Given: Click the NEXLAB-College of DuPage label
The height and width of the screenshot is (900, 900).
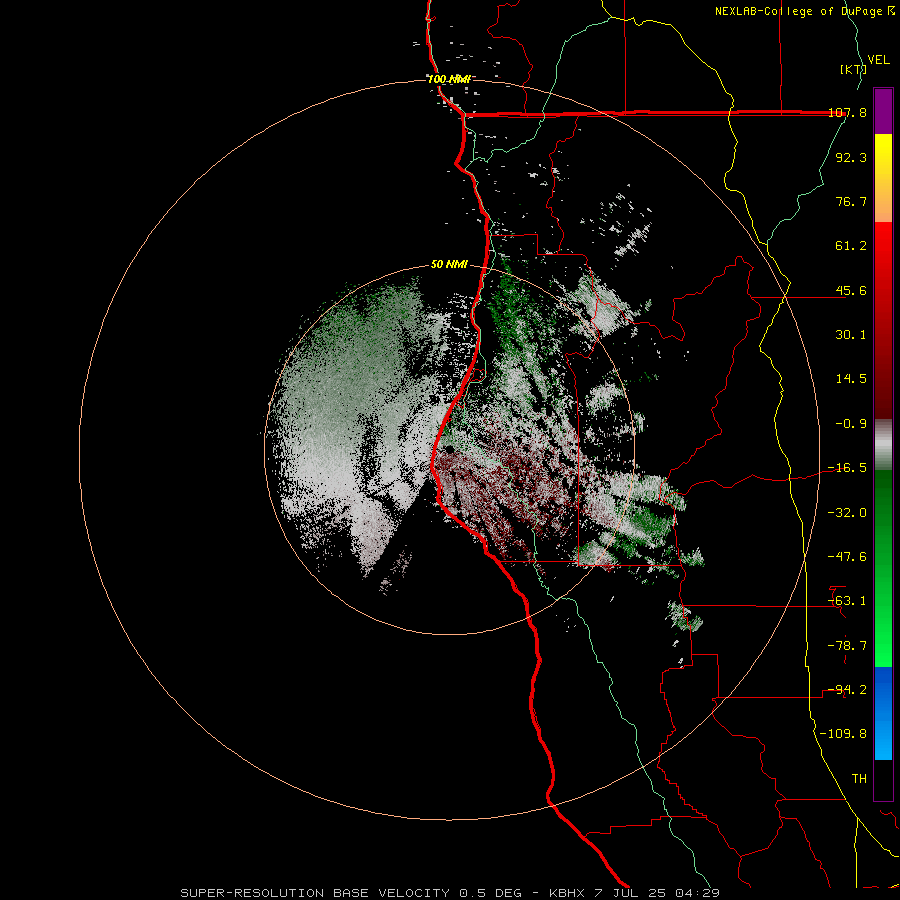Looking at the screenshot, I should (804, 11).
